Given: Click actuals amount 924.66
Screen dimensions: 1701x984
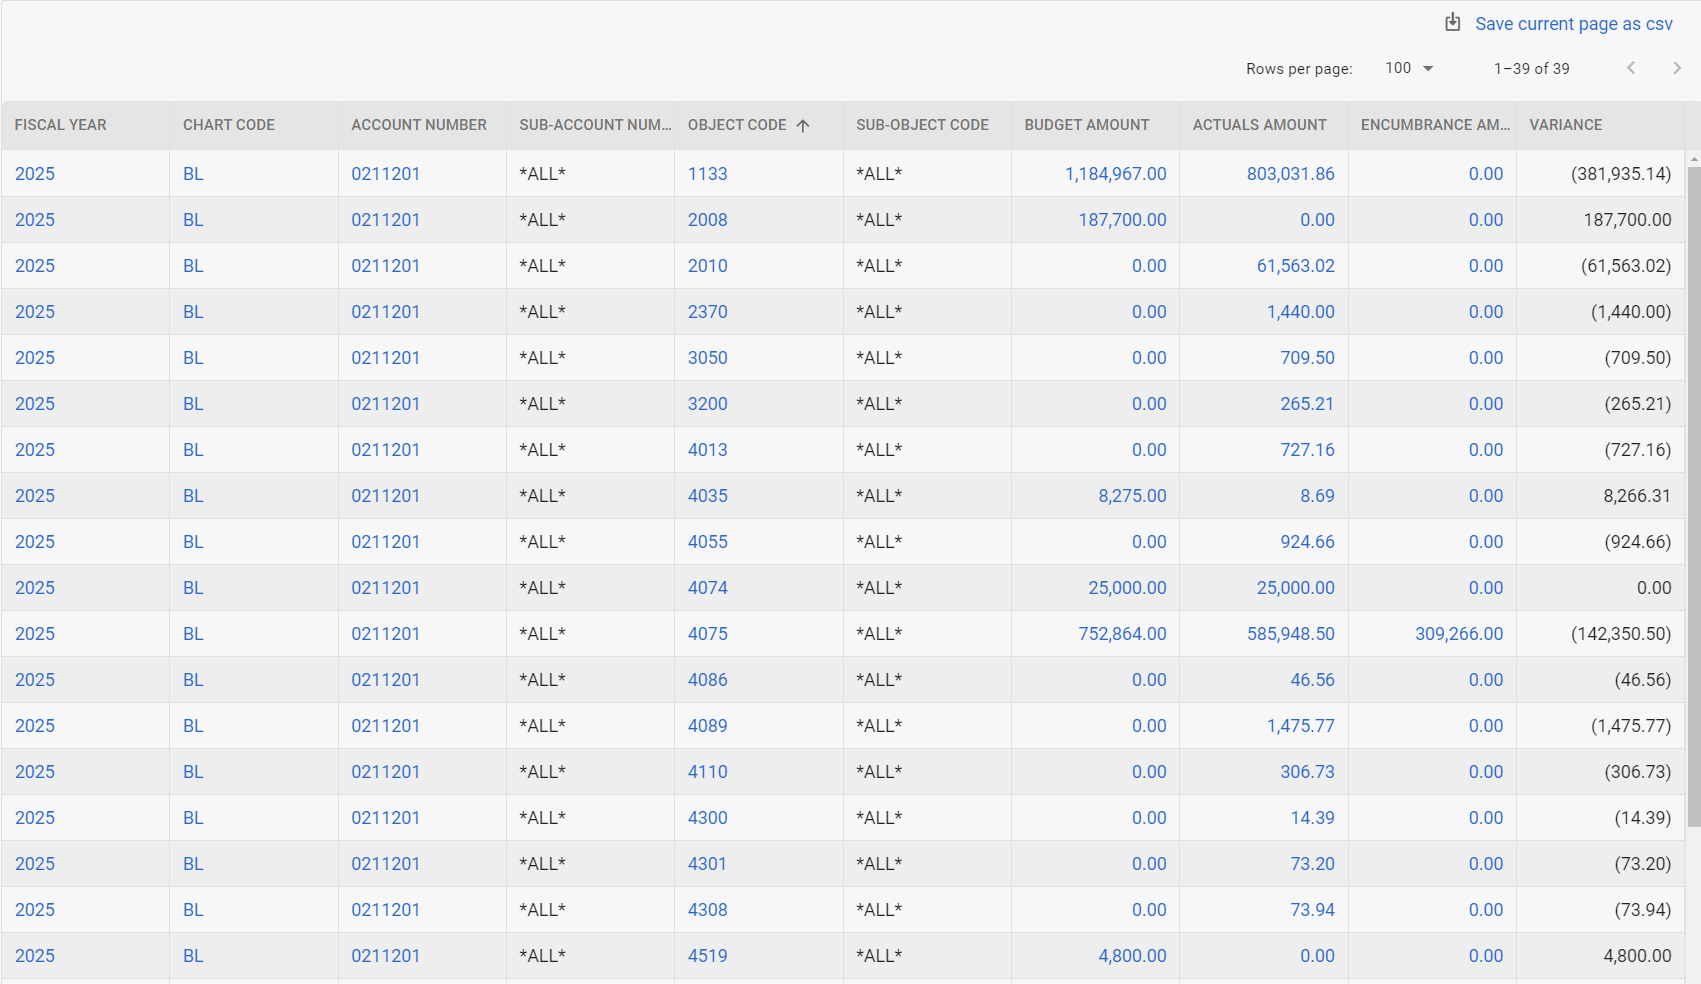Looking at the screenshot, I should click(1307, 542).
